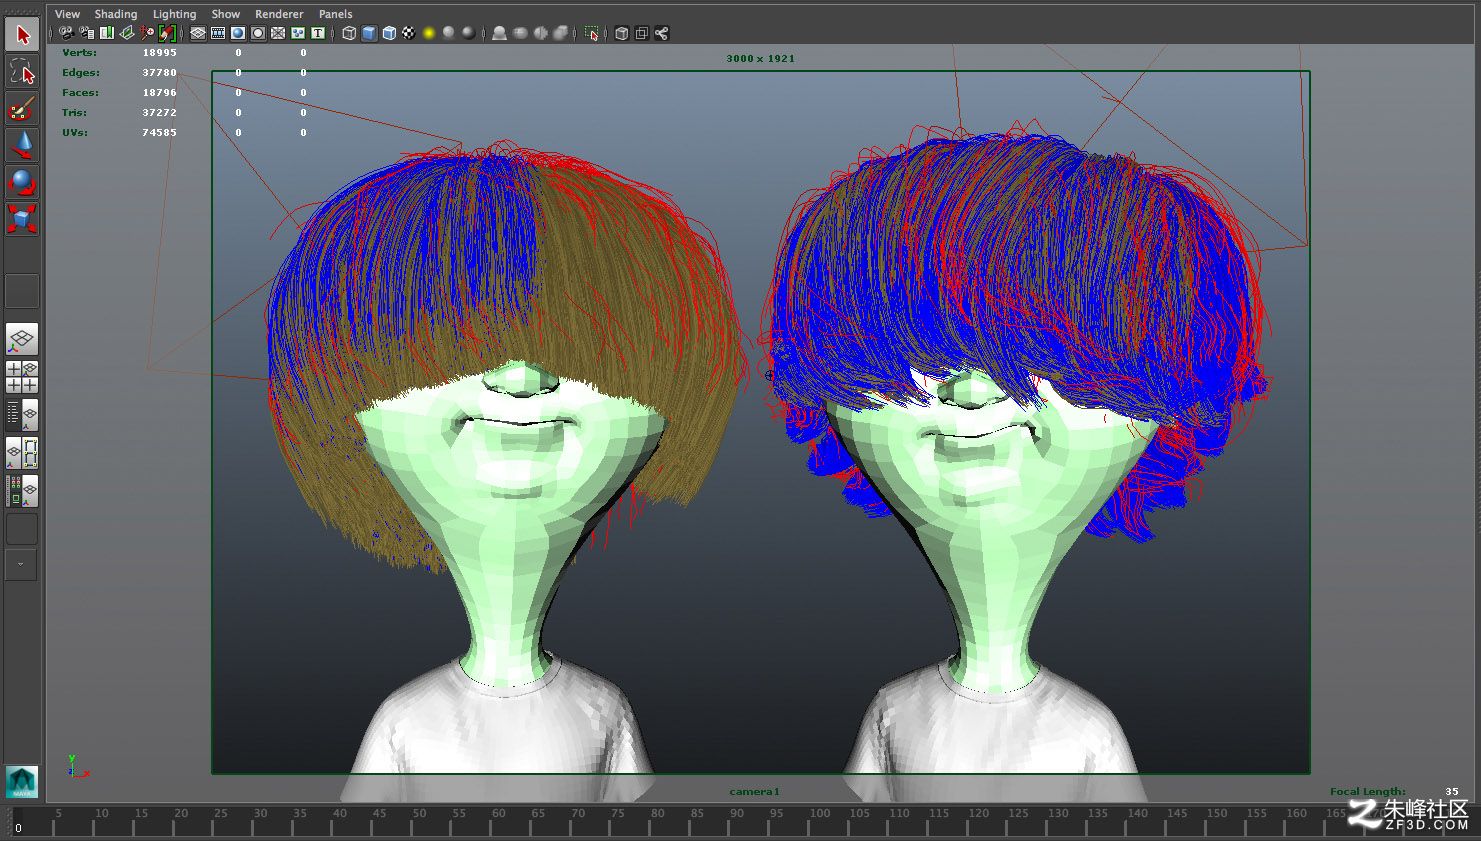Click the Select Camera icon
1481x841 pixels.
click(x=67, y=33)
